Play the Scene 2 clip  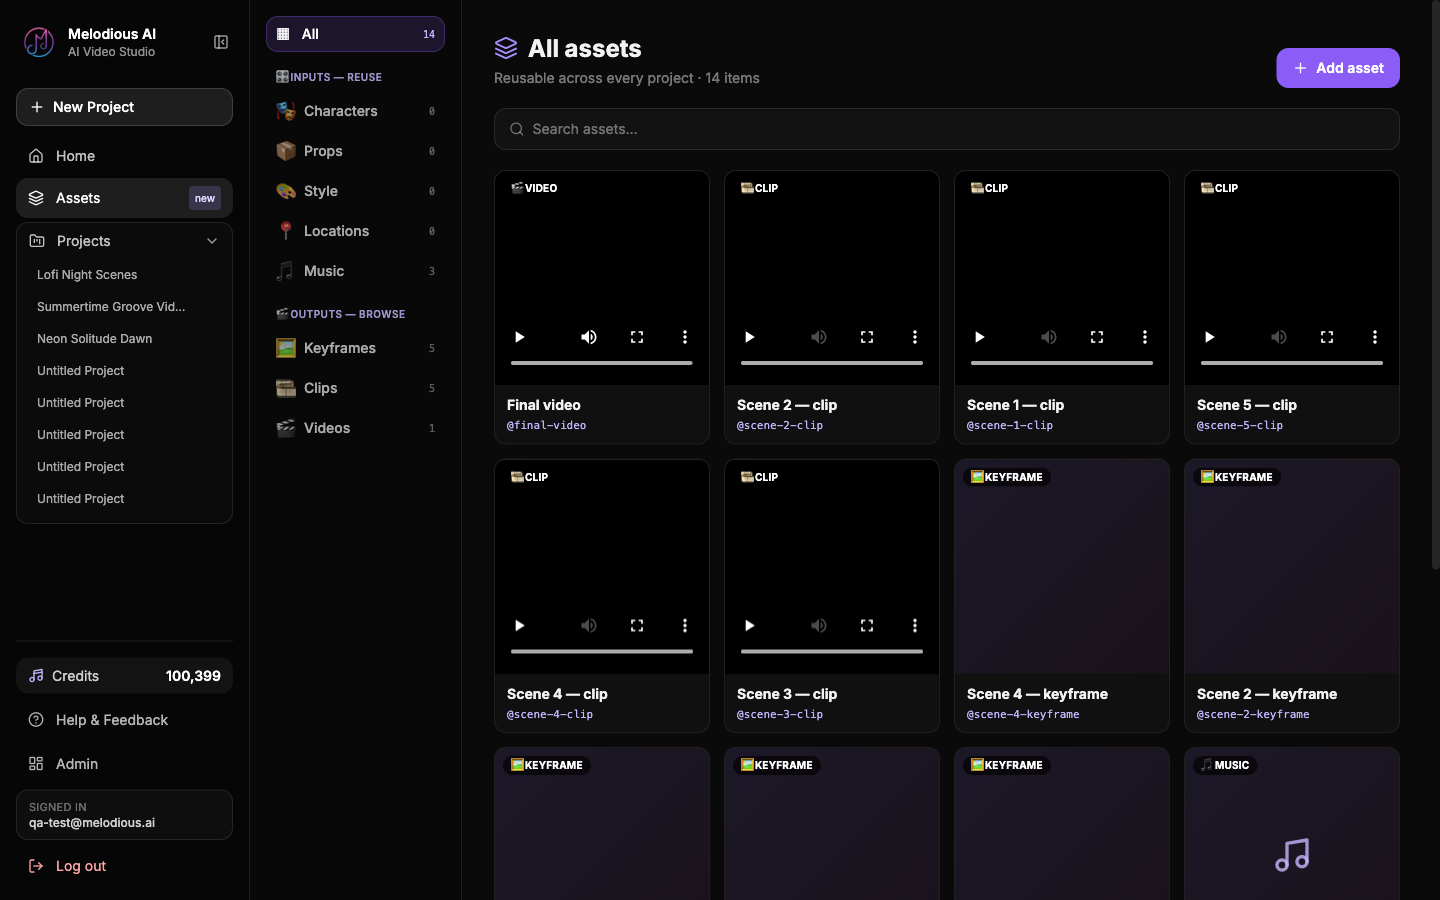click(750, 337)
